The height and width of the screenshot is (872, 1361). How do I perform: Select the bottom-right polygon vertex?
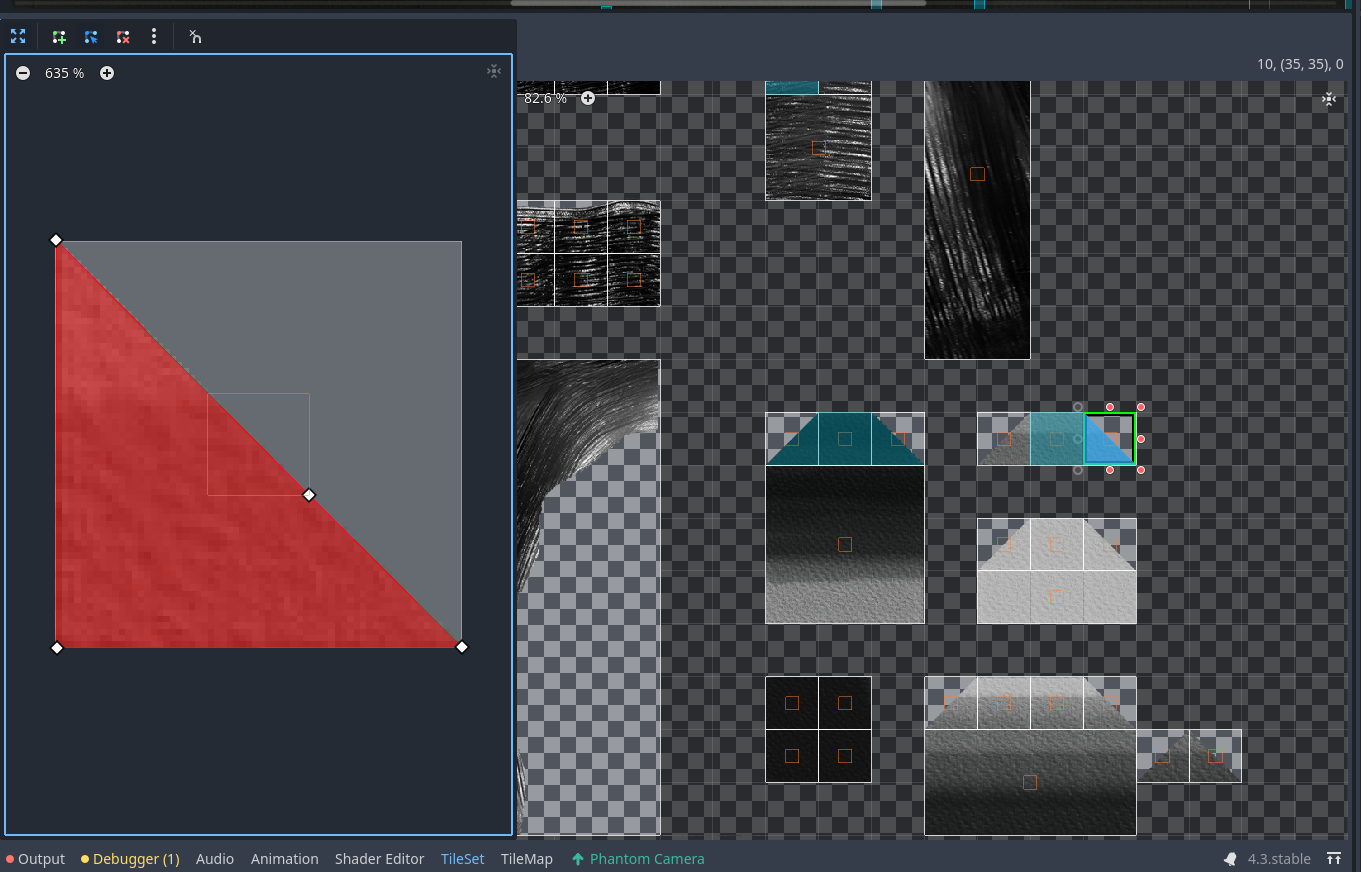pyautogui.click(x=462, y=647)
